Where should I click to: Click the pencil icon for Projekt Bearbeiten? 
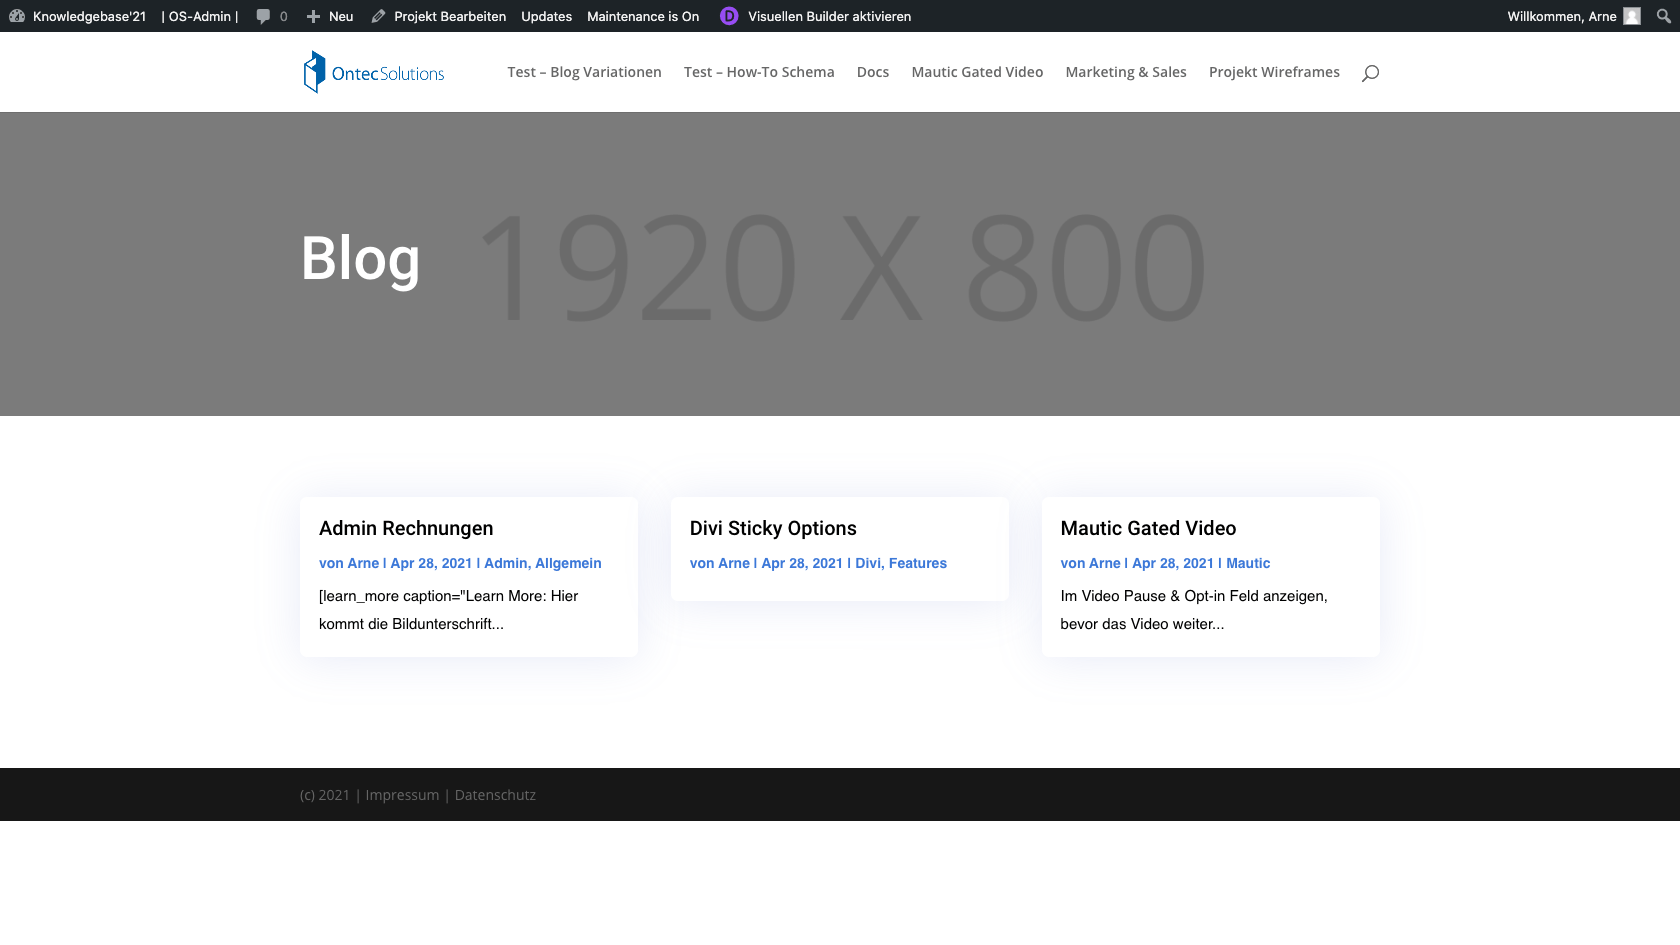pyautogui.click(x=378, y=16)
